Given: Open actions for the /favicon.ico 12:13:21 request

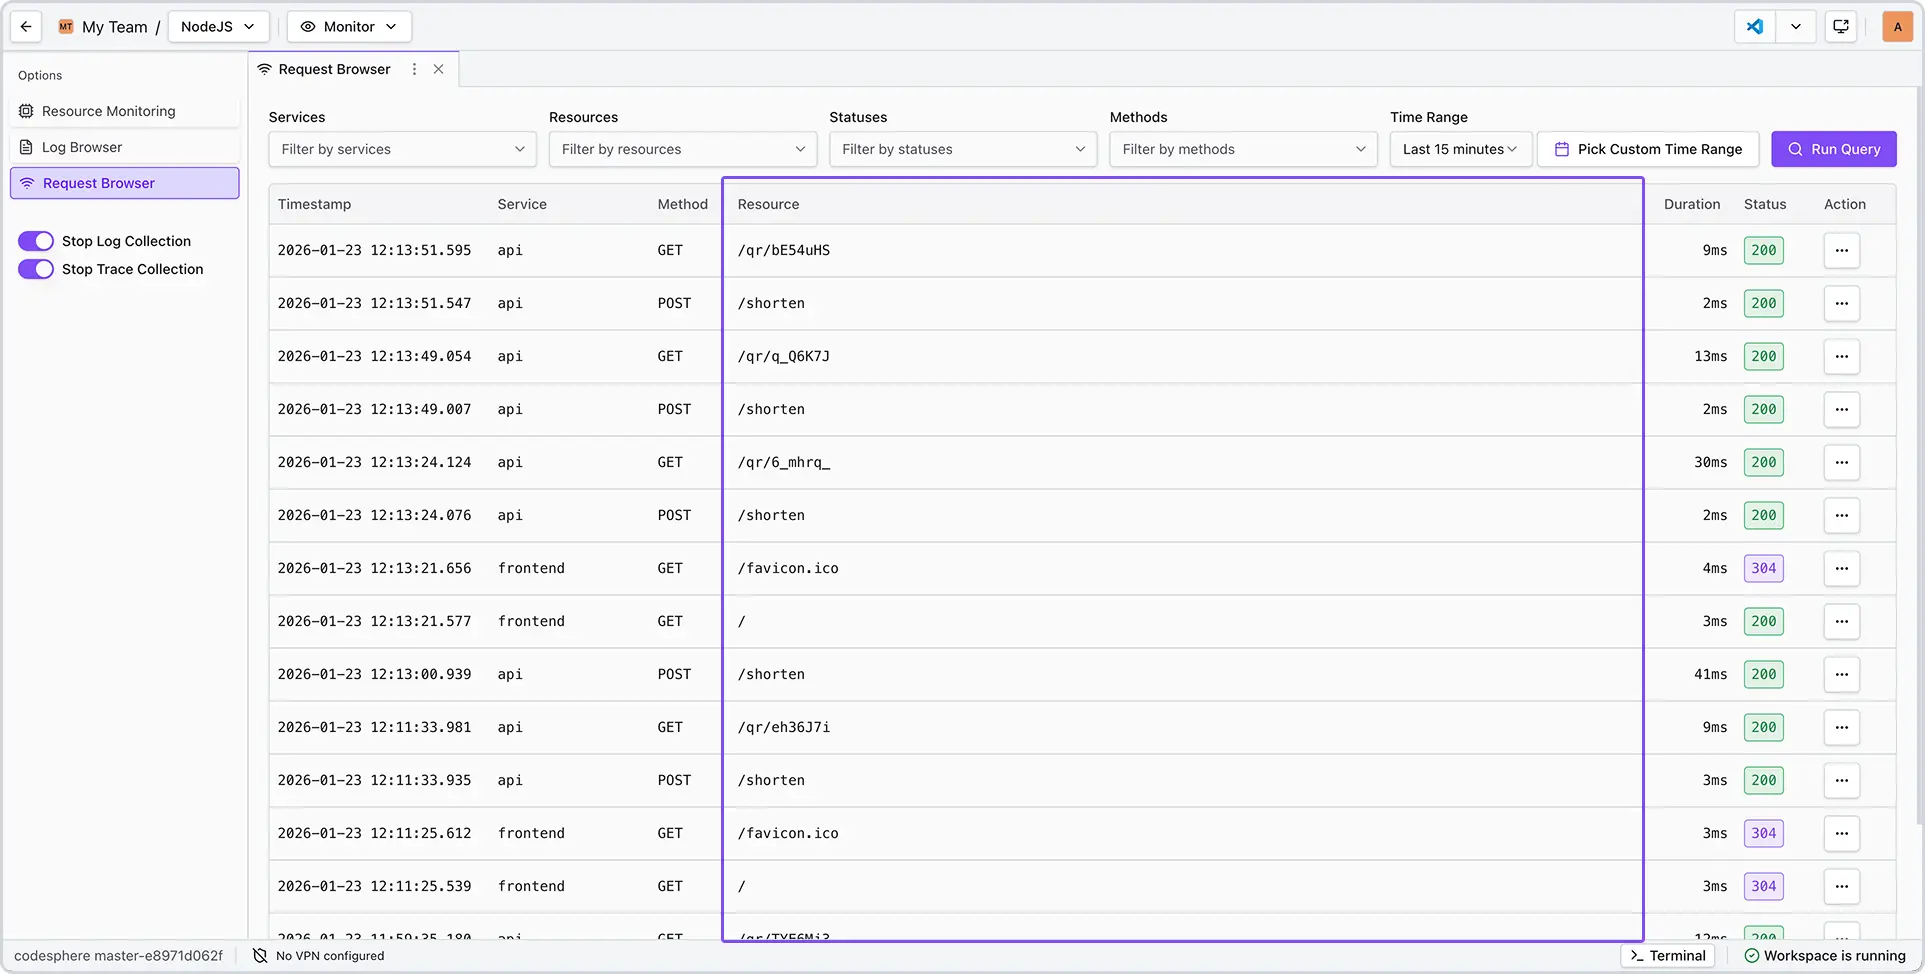Looking at the screenshot, I should 1841,569.
